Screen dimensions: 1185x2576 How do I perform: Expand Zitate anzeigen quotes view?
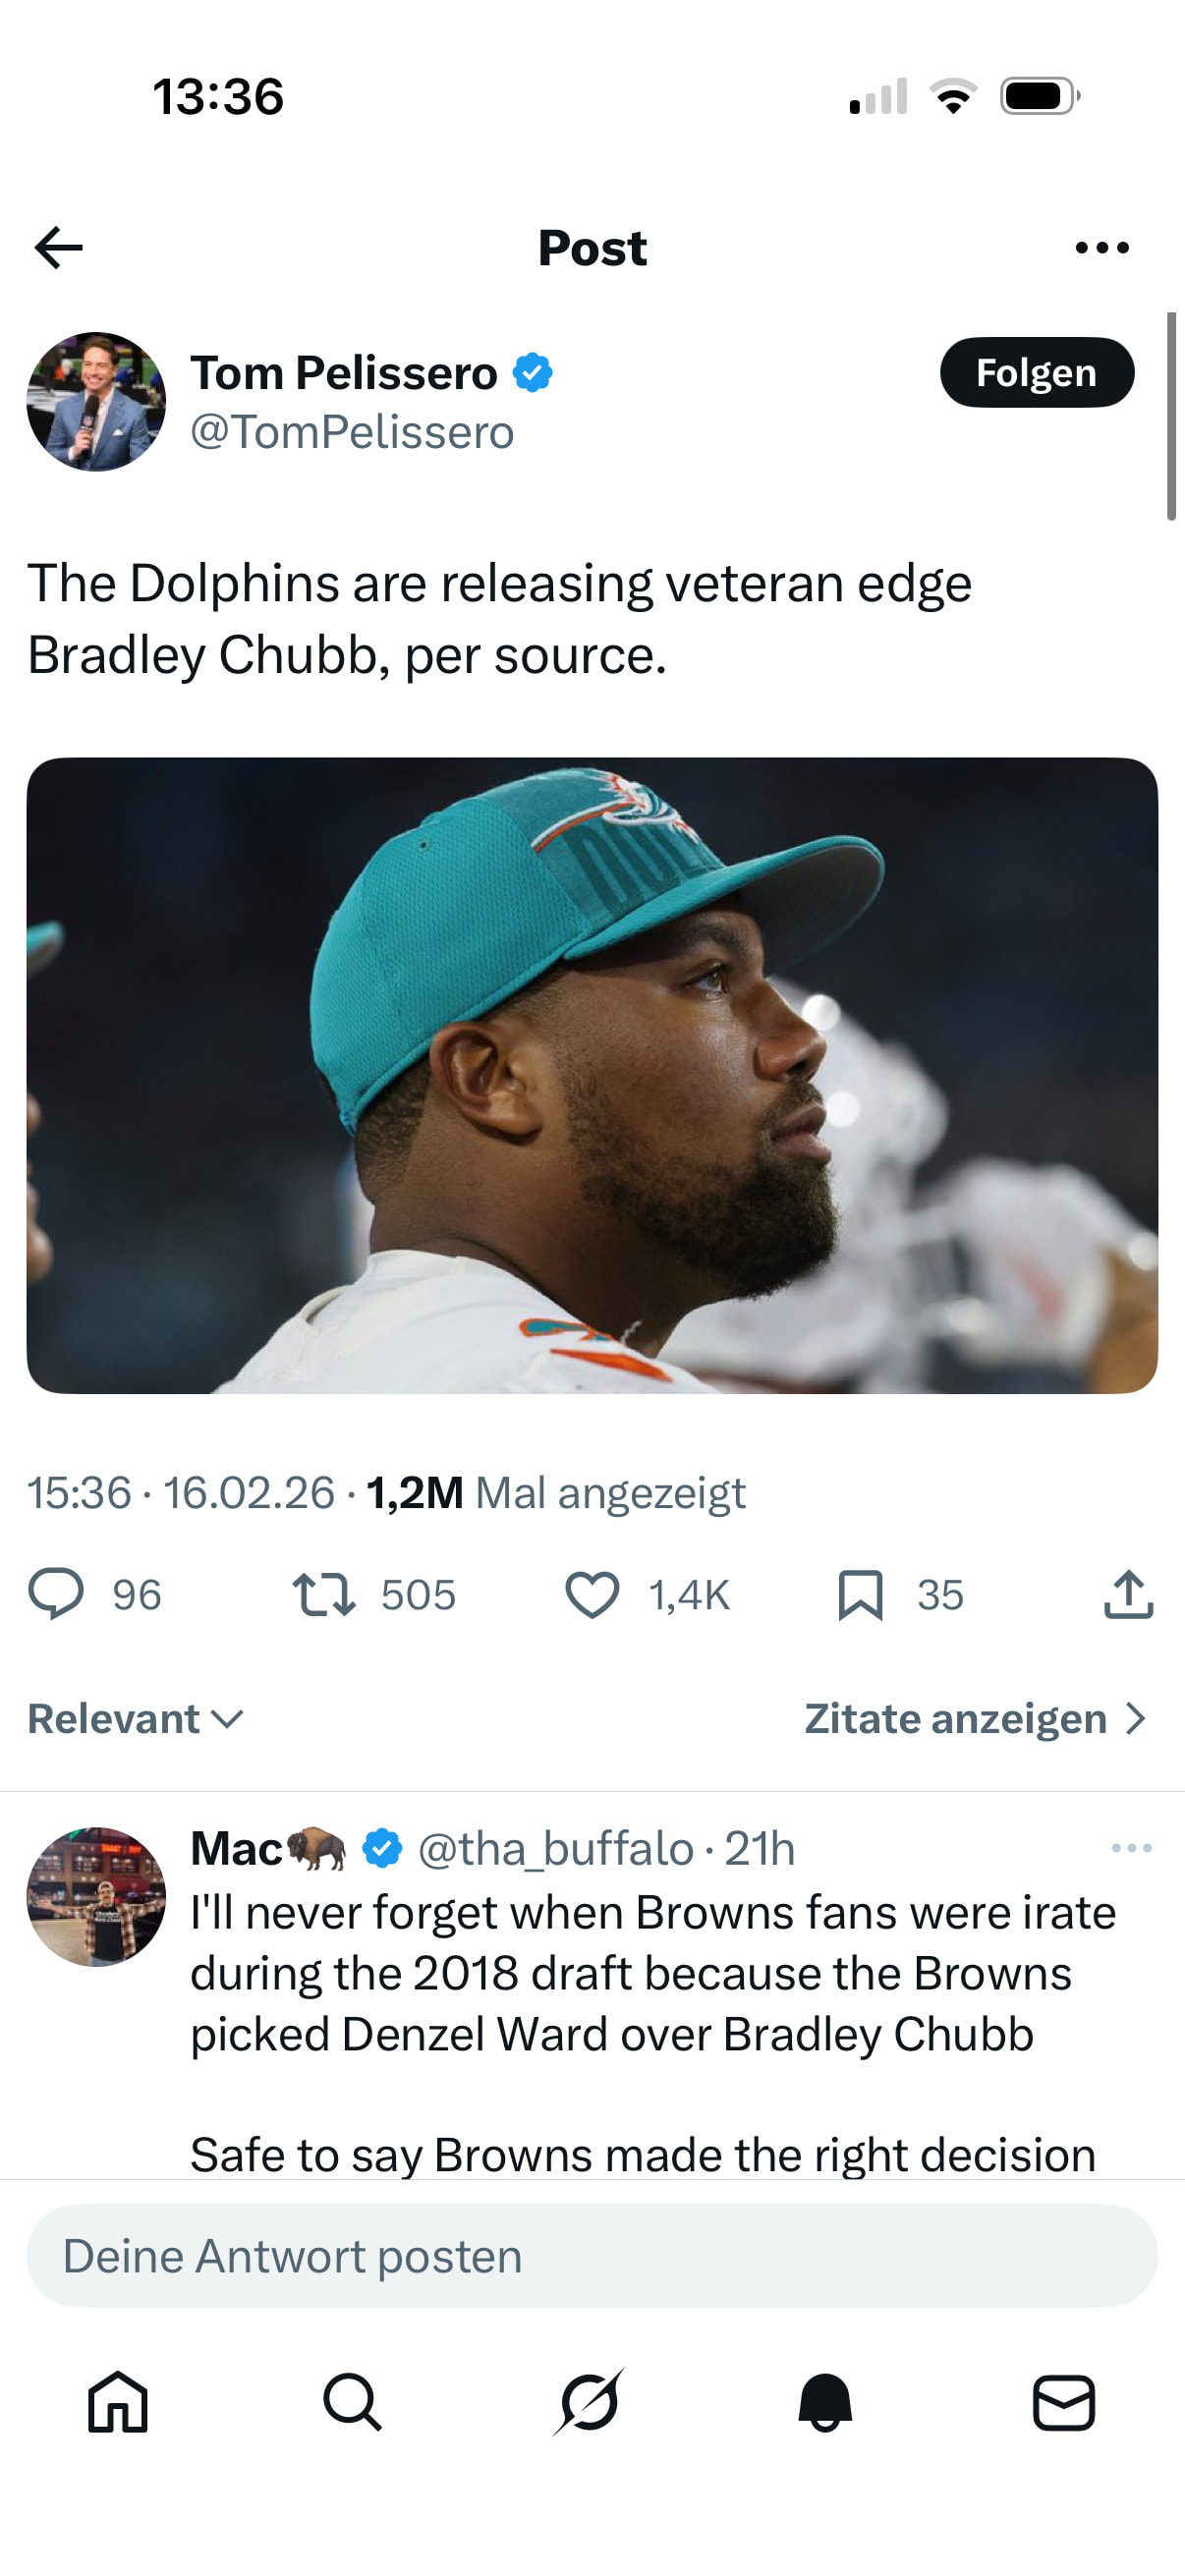975,1719
